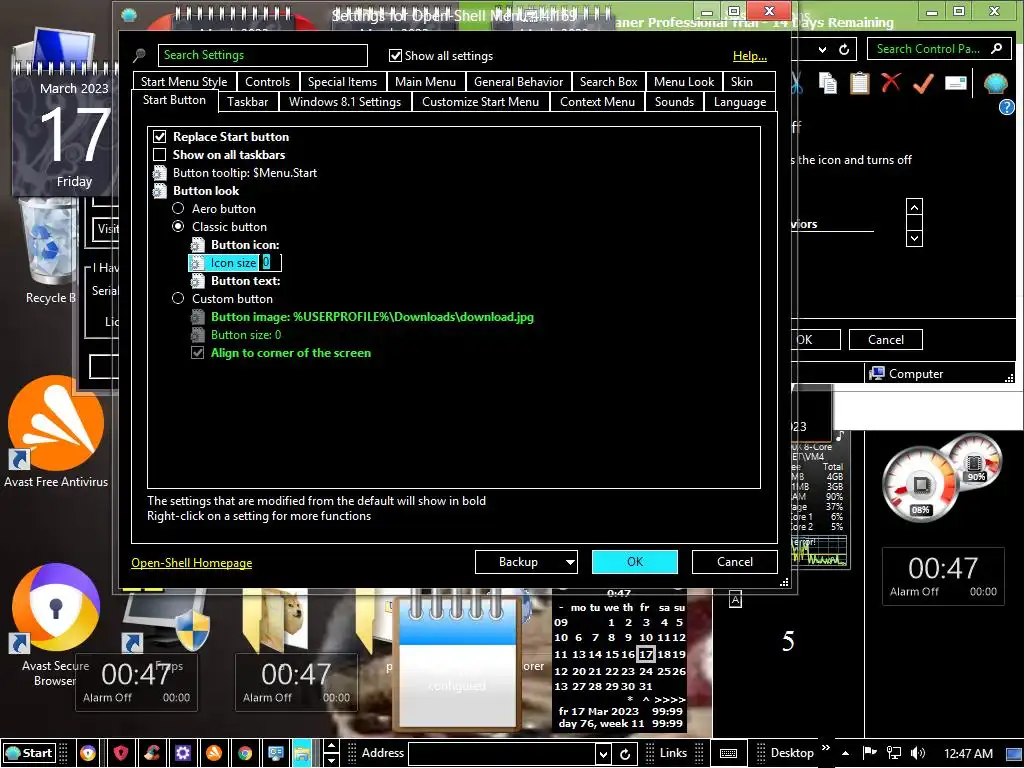Click the volume speaker tray icon
The height and width of the screenshot is (768, 1024).
[x=918, y=753]
